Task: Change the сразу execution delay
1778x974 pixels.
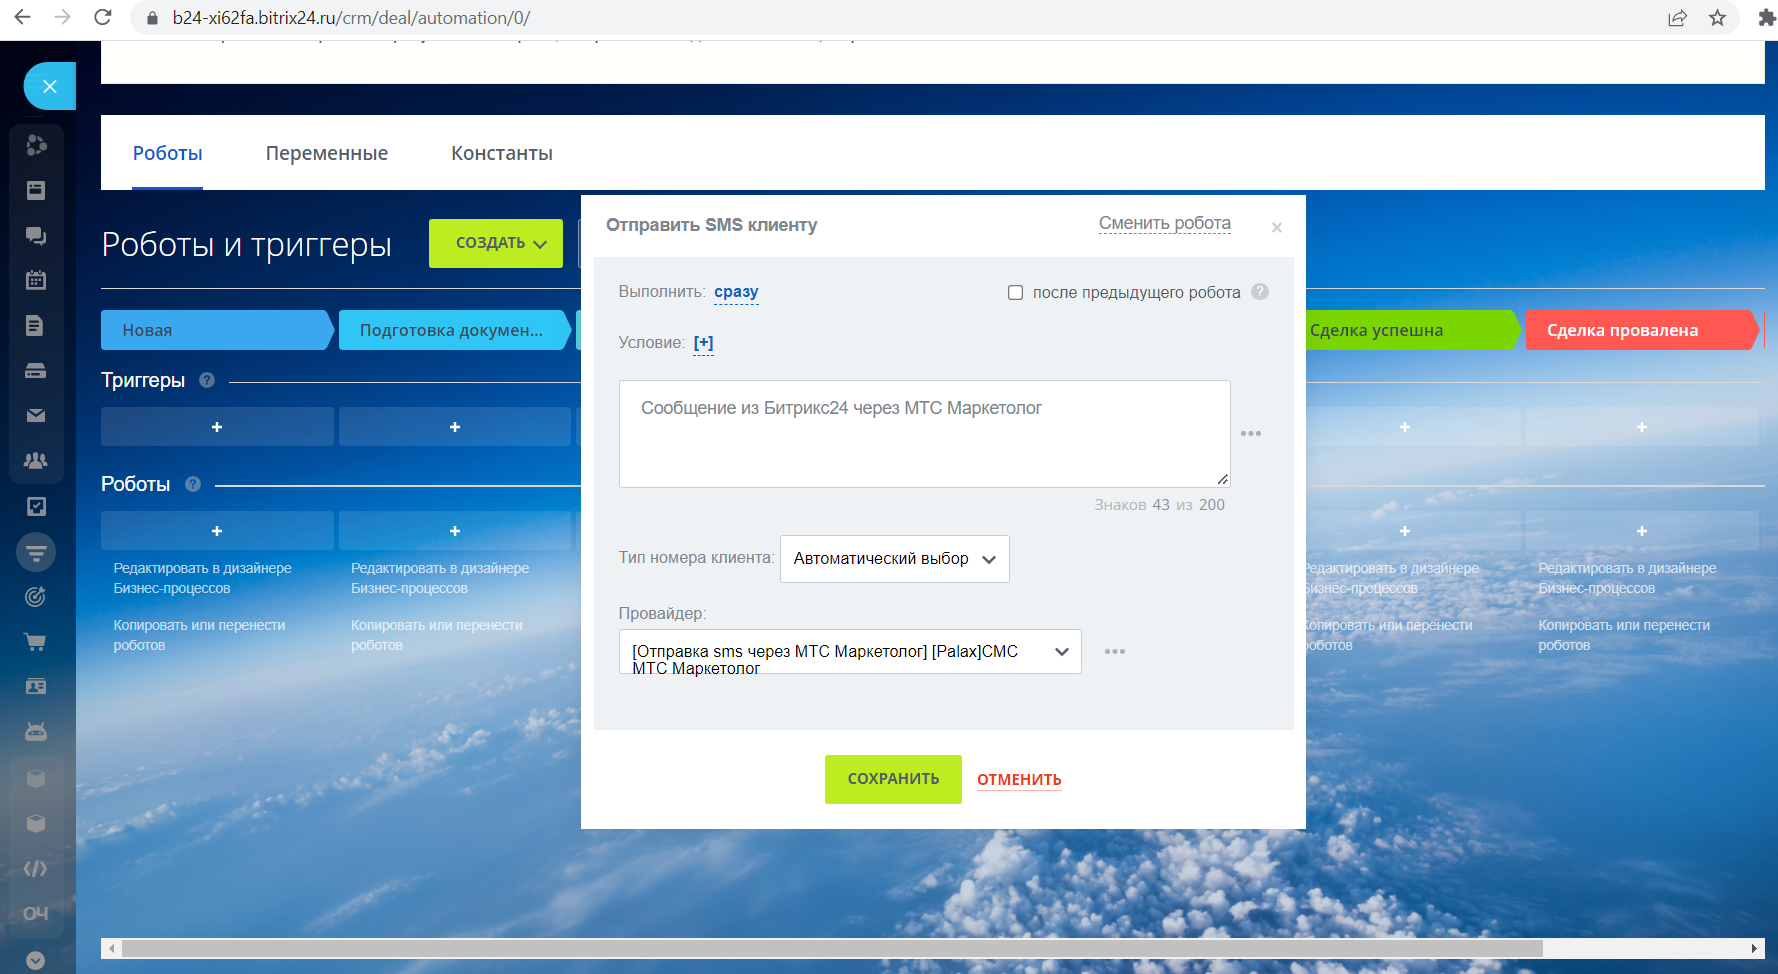Action: click(x=736, y=292)
